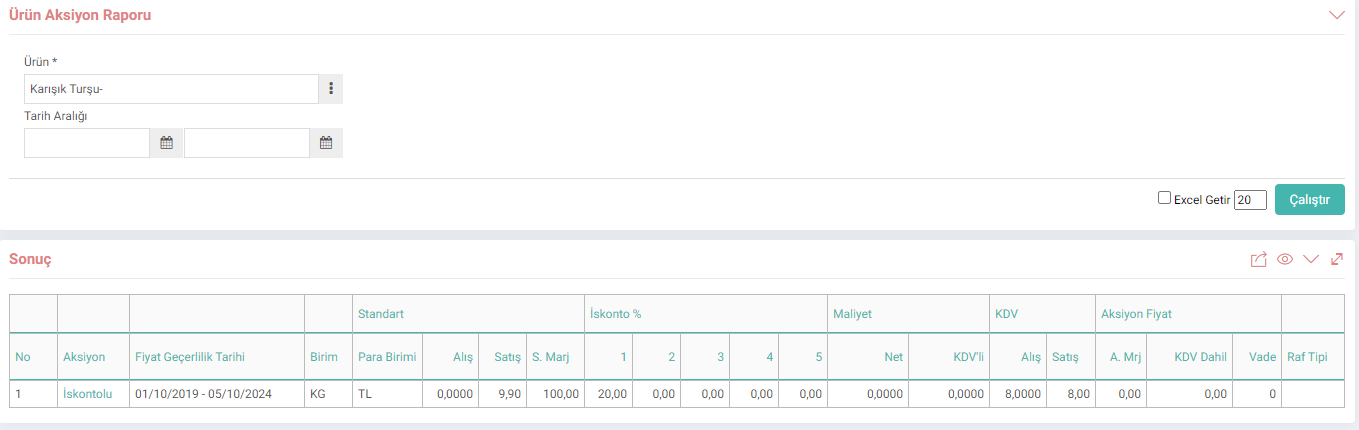Open the start date calendar picker
This screenshot has height=430, width=1359.
pos(167,143)
